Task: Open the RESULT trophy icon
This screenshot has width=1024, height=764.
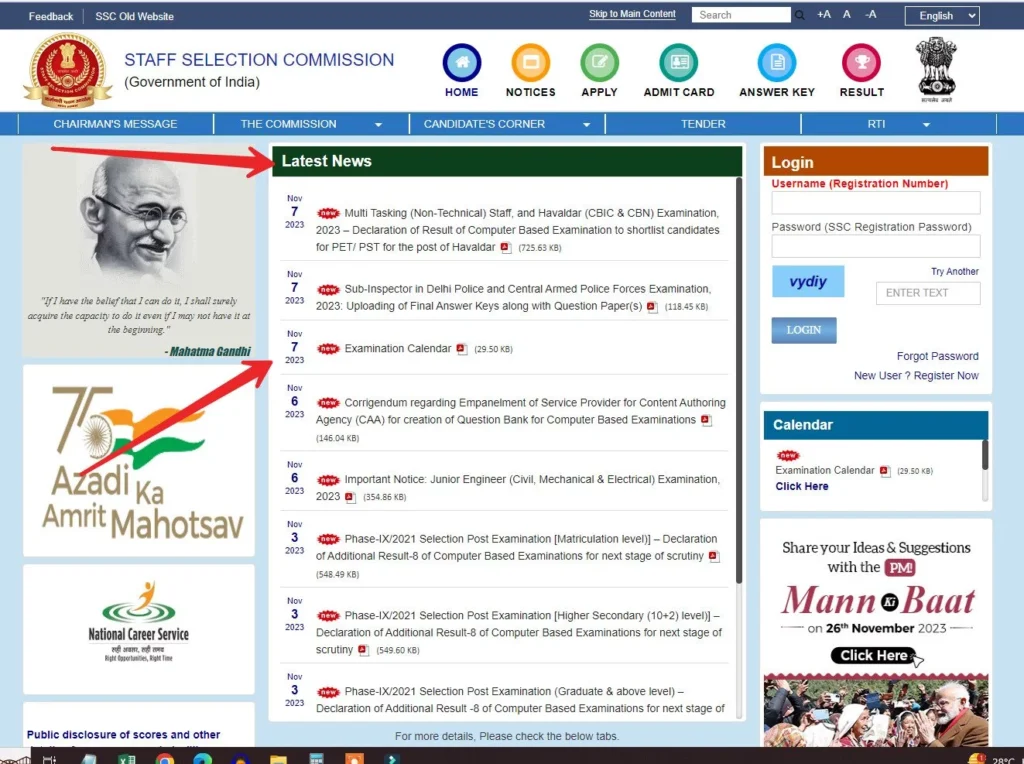Action: point(861,63)
